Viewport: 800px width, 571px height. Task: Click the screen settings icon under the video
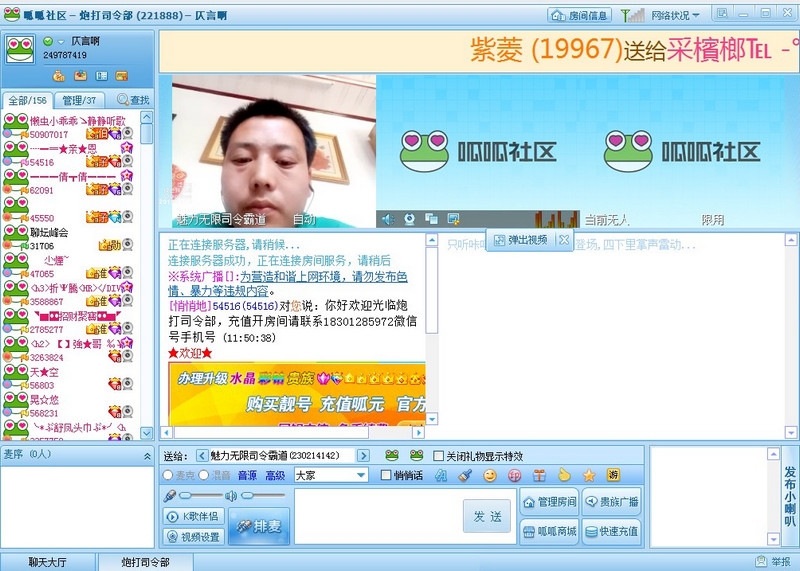453,219
